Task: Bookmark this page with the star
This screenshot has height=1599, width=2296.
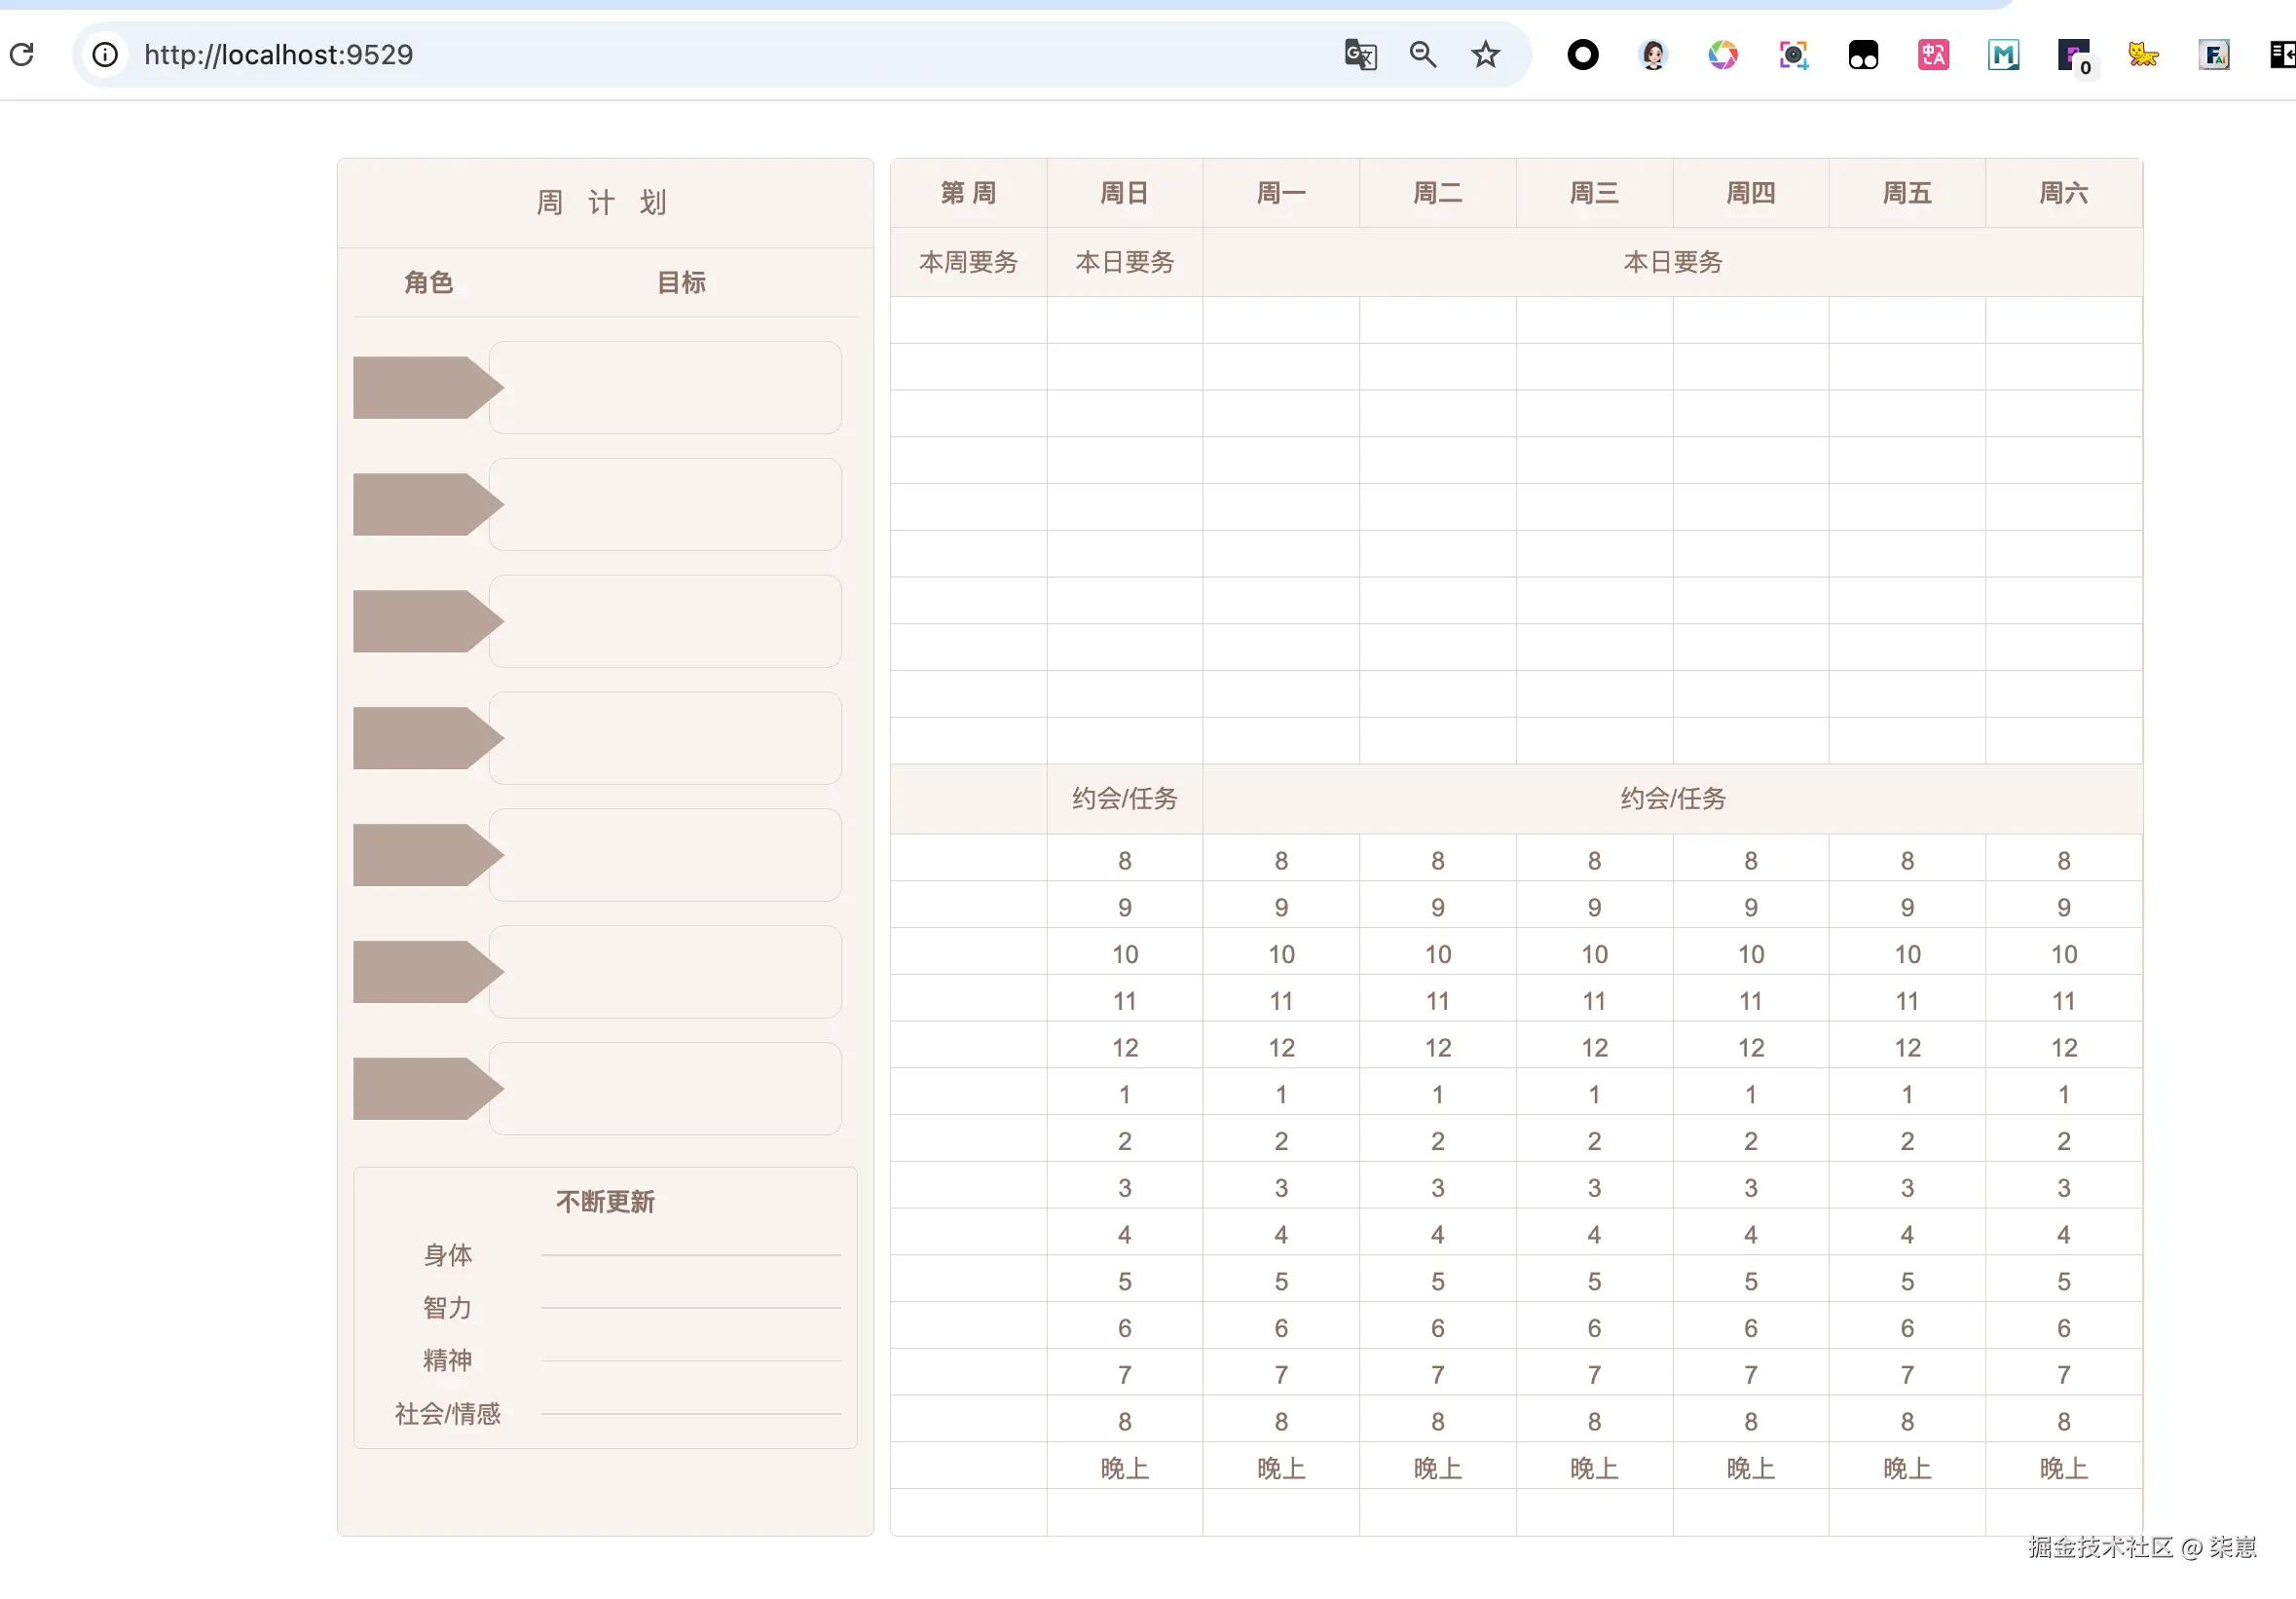Action: [x=1485, y=54]
